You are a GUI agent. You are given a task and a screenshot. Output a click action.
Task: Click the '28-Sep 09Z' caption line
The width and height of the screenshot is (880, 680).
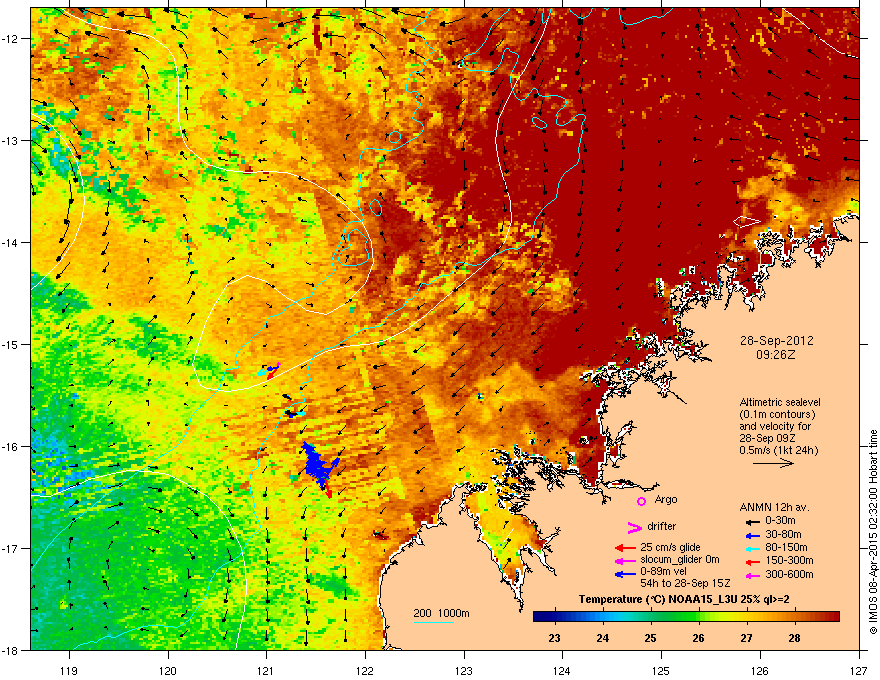pyautogui.click(x=767, y=438)
